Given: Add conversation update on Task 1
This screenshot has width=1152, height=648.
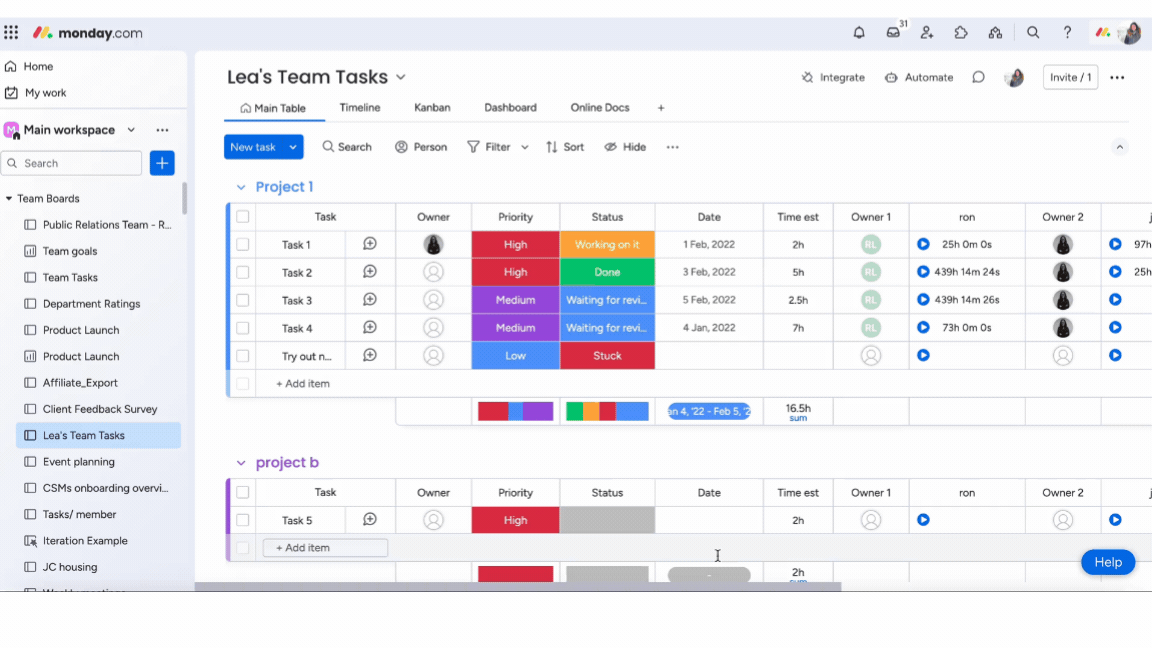Looking at the screenshot, I should coord(370,244).
